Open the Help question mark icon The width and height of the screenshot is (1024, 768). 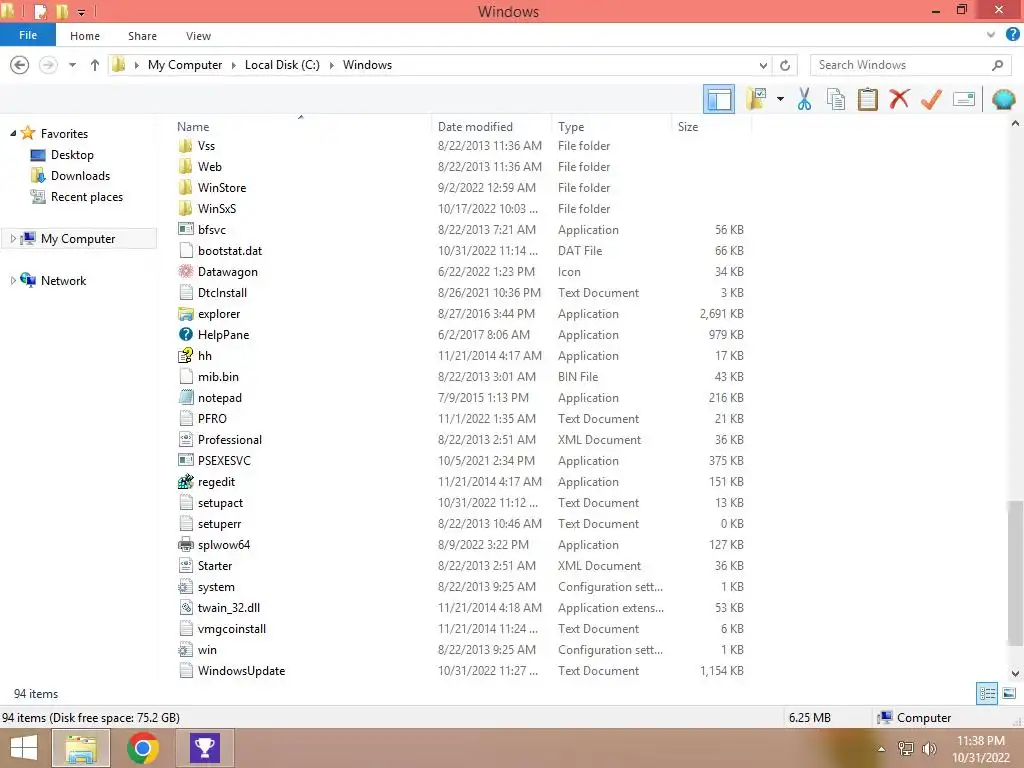[x=1013, y=35]
